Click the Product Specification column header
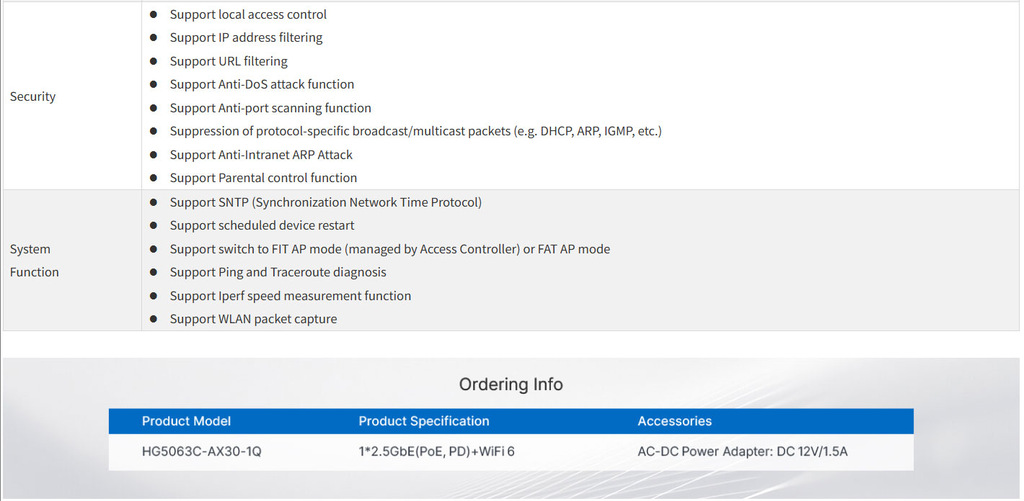This screenshot has width=1024, height=501. tap(424, 422)
